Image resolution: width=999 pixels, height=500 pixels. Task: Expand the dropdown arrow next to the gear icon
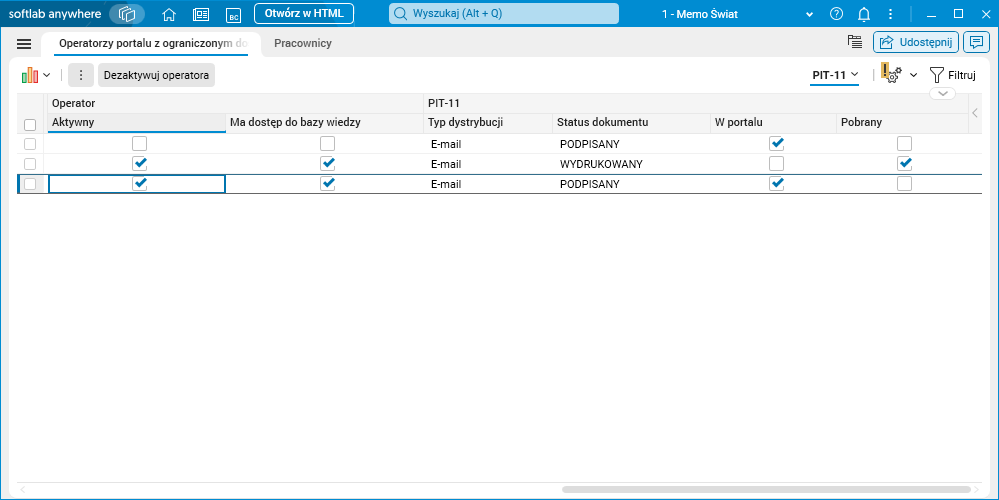tap(913, 75)
